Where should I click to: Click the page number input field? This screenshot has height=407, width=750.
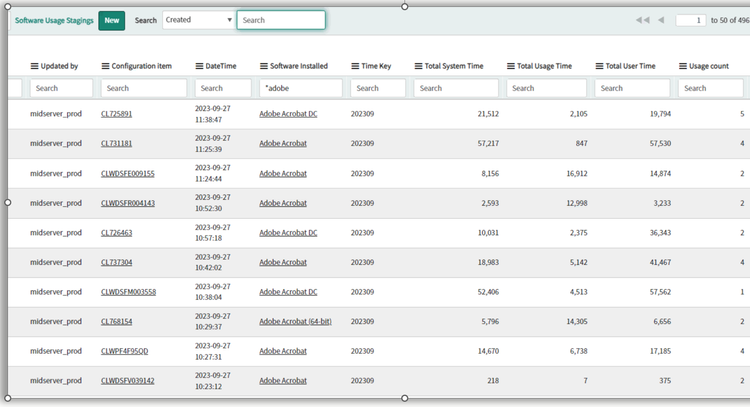click(x=691, y=20)
